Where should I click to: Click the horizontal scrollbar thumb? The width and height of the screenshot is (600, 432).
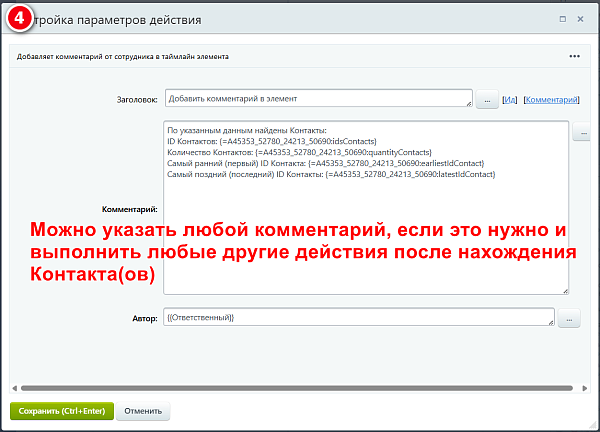[297, 388]
